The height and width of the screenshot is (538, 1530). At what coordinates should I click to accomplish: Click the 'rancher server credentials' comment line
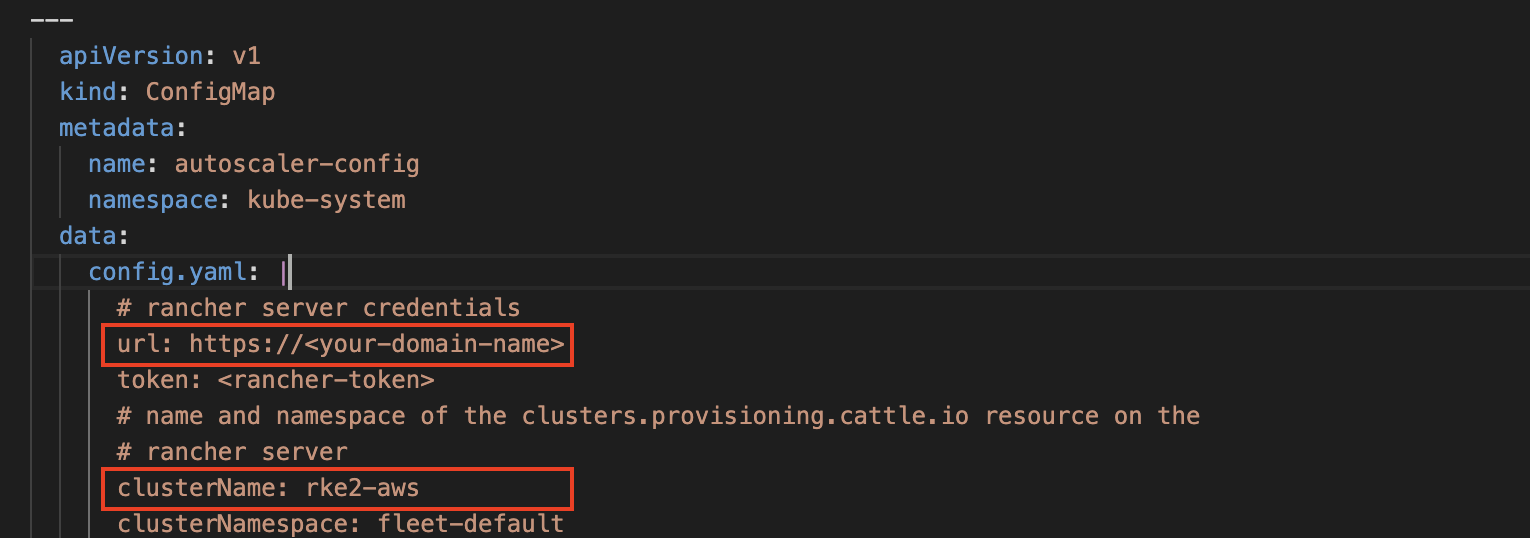[x=319, y=308]
